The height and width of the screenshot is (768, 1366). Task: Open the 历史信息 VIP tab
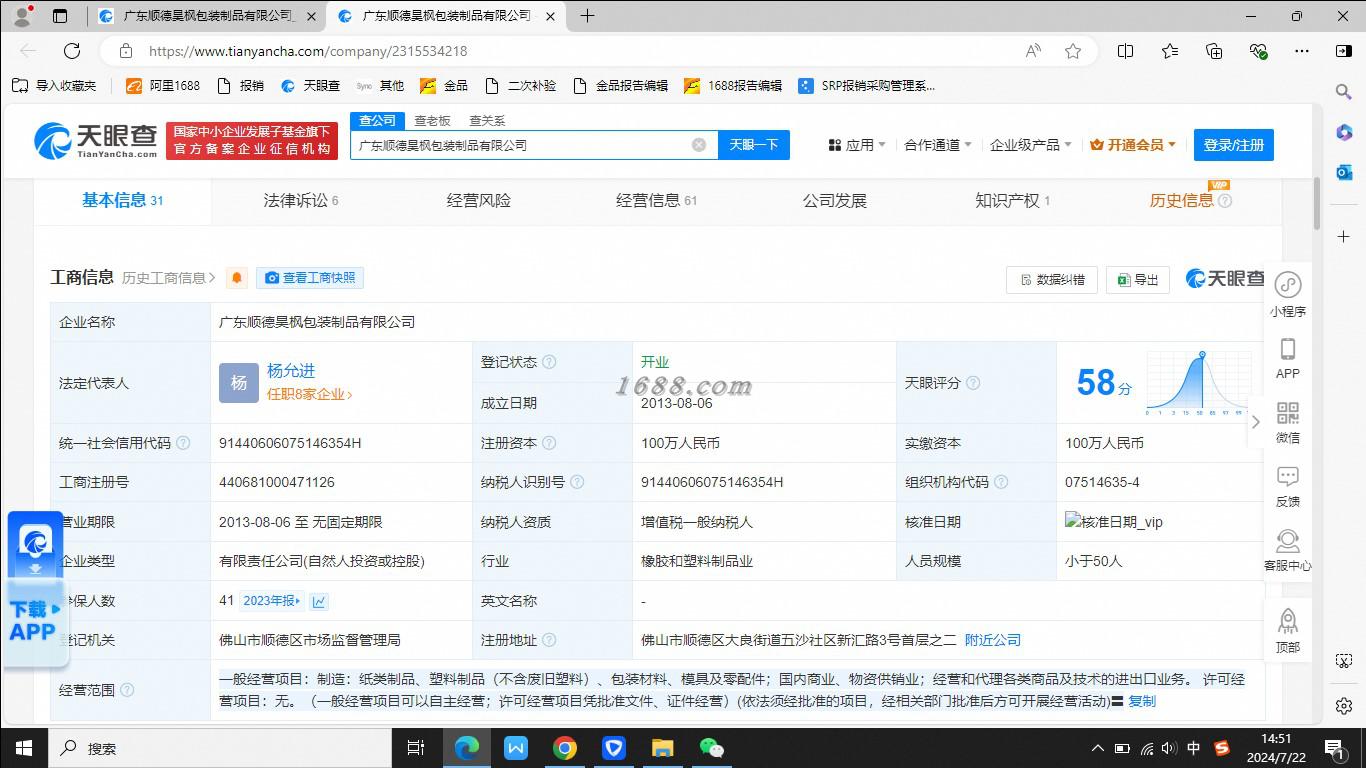click(1190, 200)
